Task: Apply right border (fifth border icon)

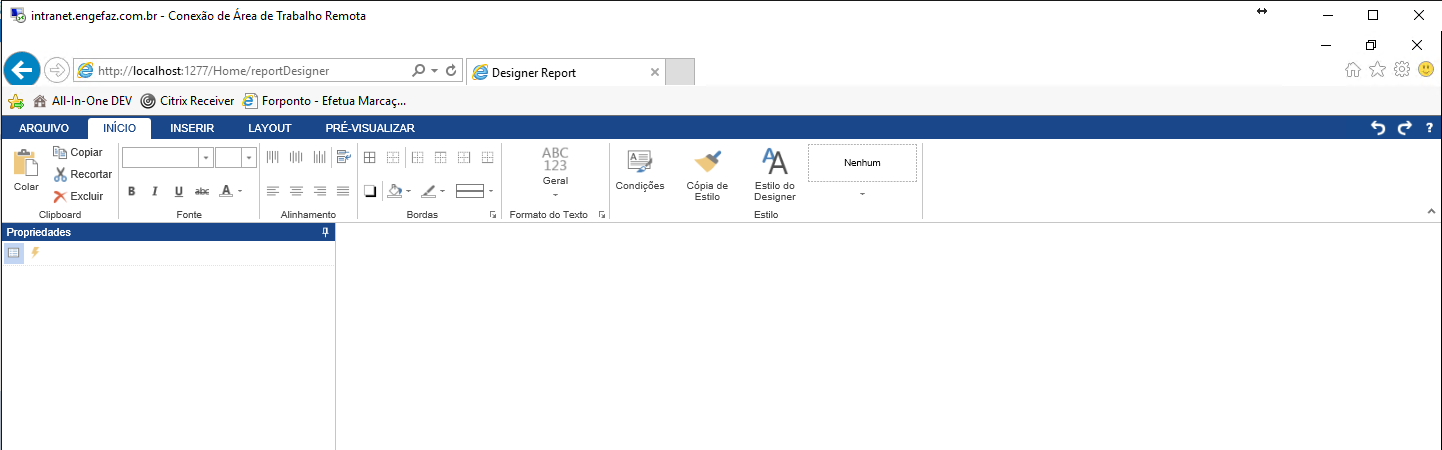Action: coord(464,157)
